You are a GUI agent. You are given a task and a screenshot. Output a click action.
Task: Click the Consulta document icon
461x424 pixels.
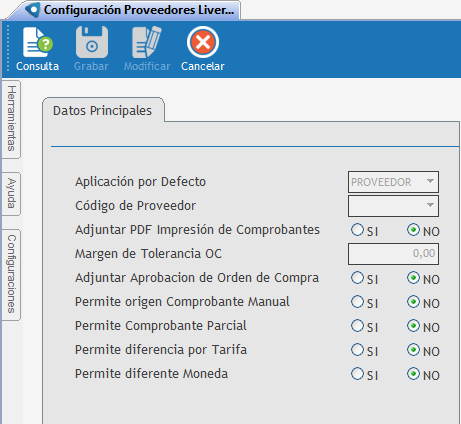(x=37, y=43)
